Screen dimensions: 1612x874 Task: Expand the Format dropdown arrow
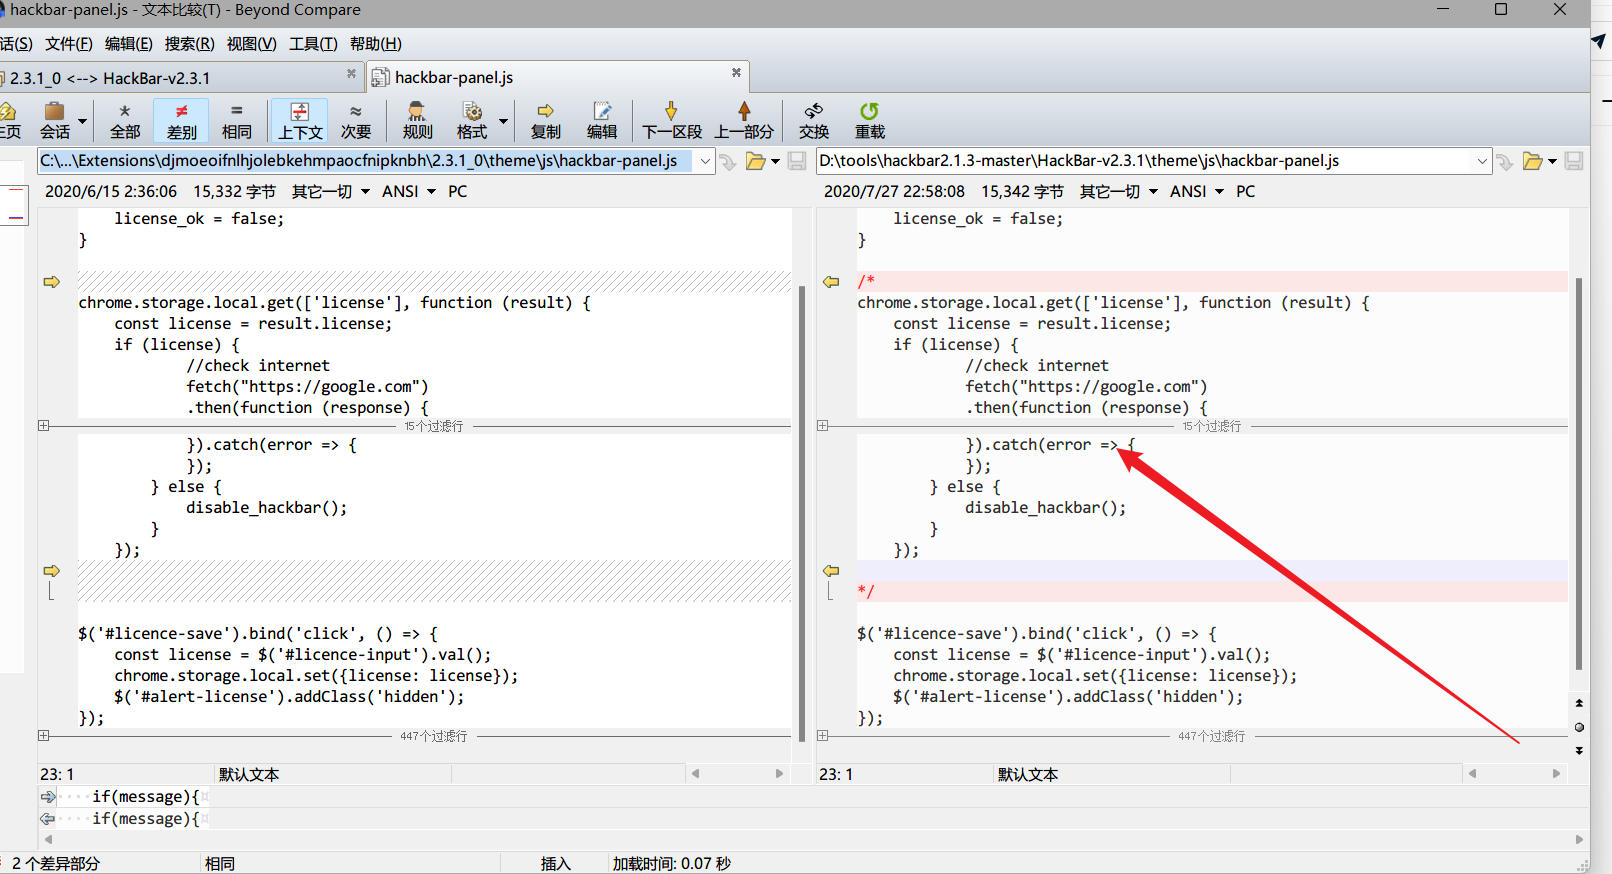click(x=503, y=121)
